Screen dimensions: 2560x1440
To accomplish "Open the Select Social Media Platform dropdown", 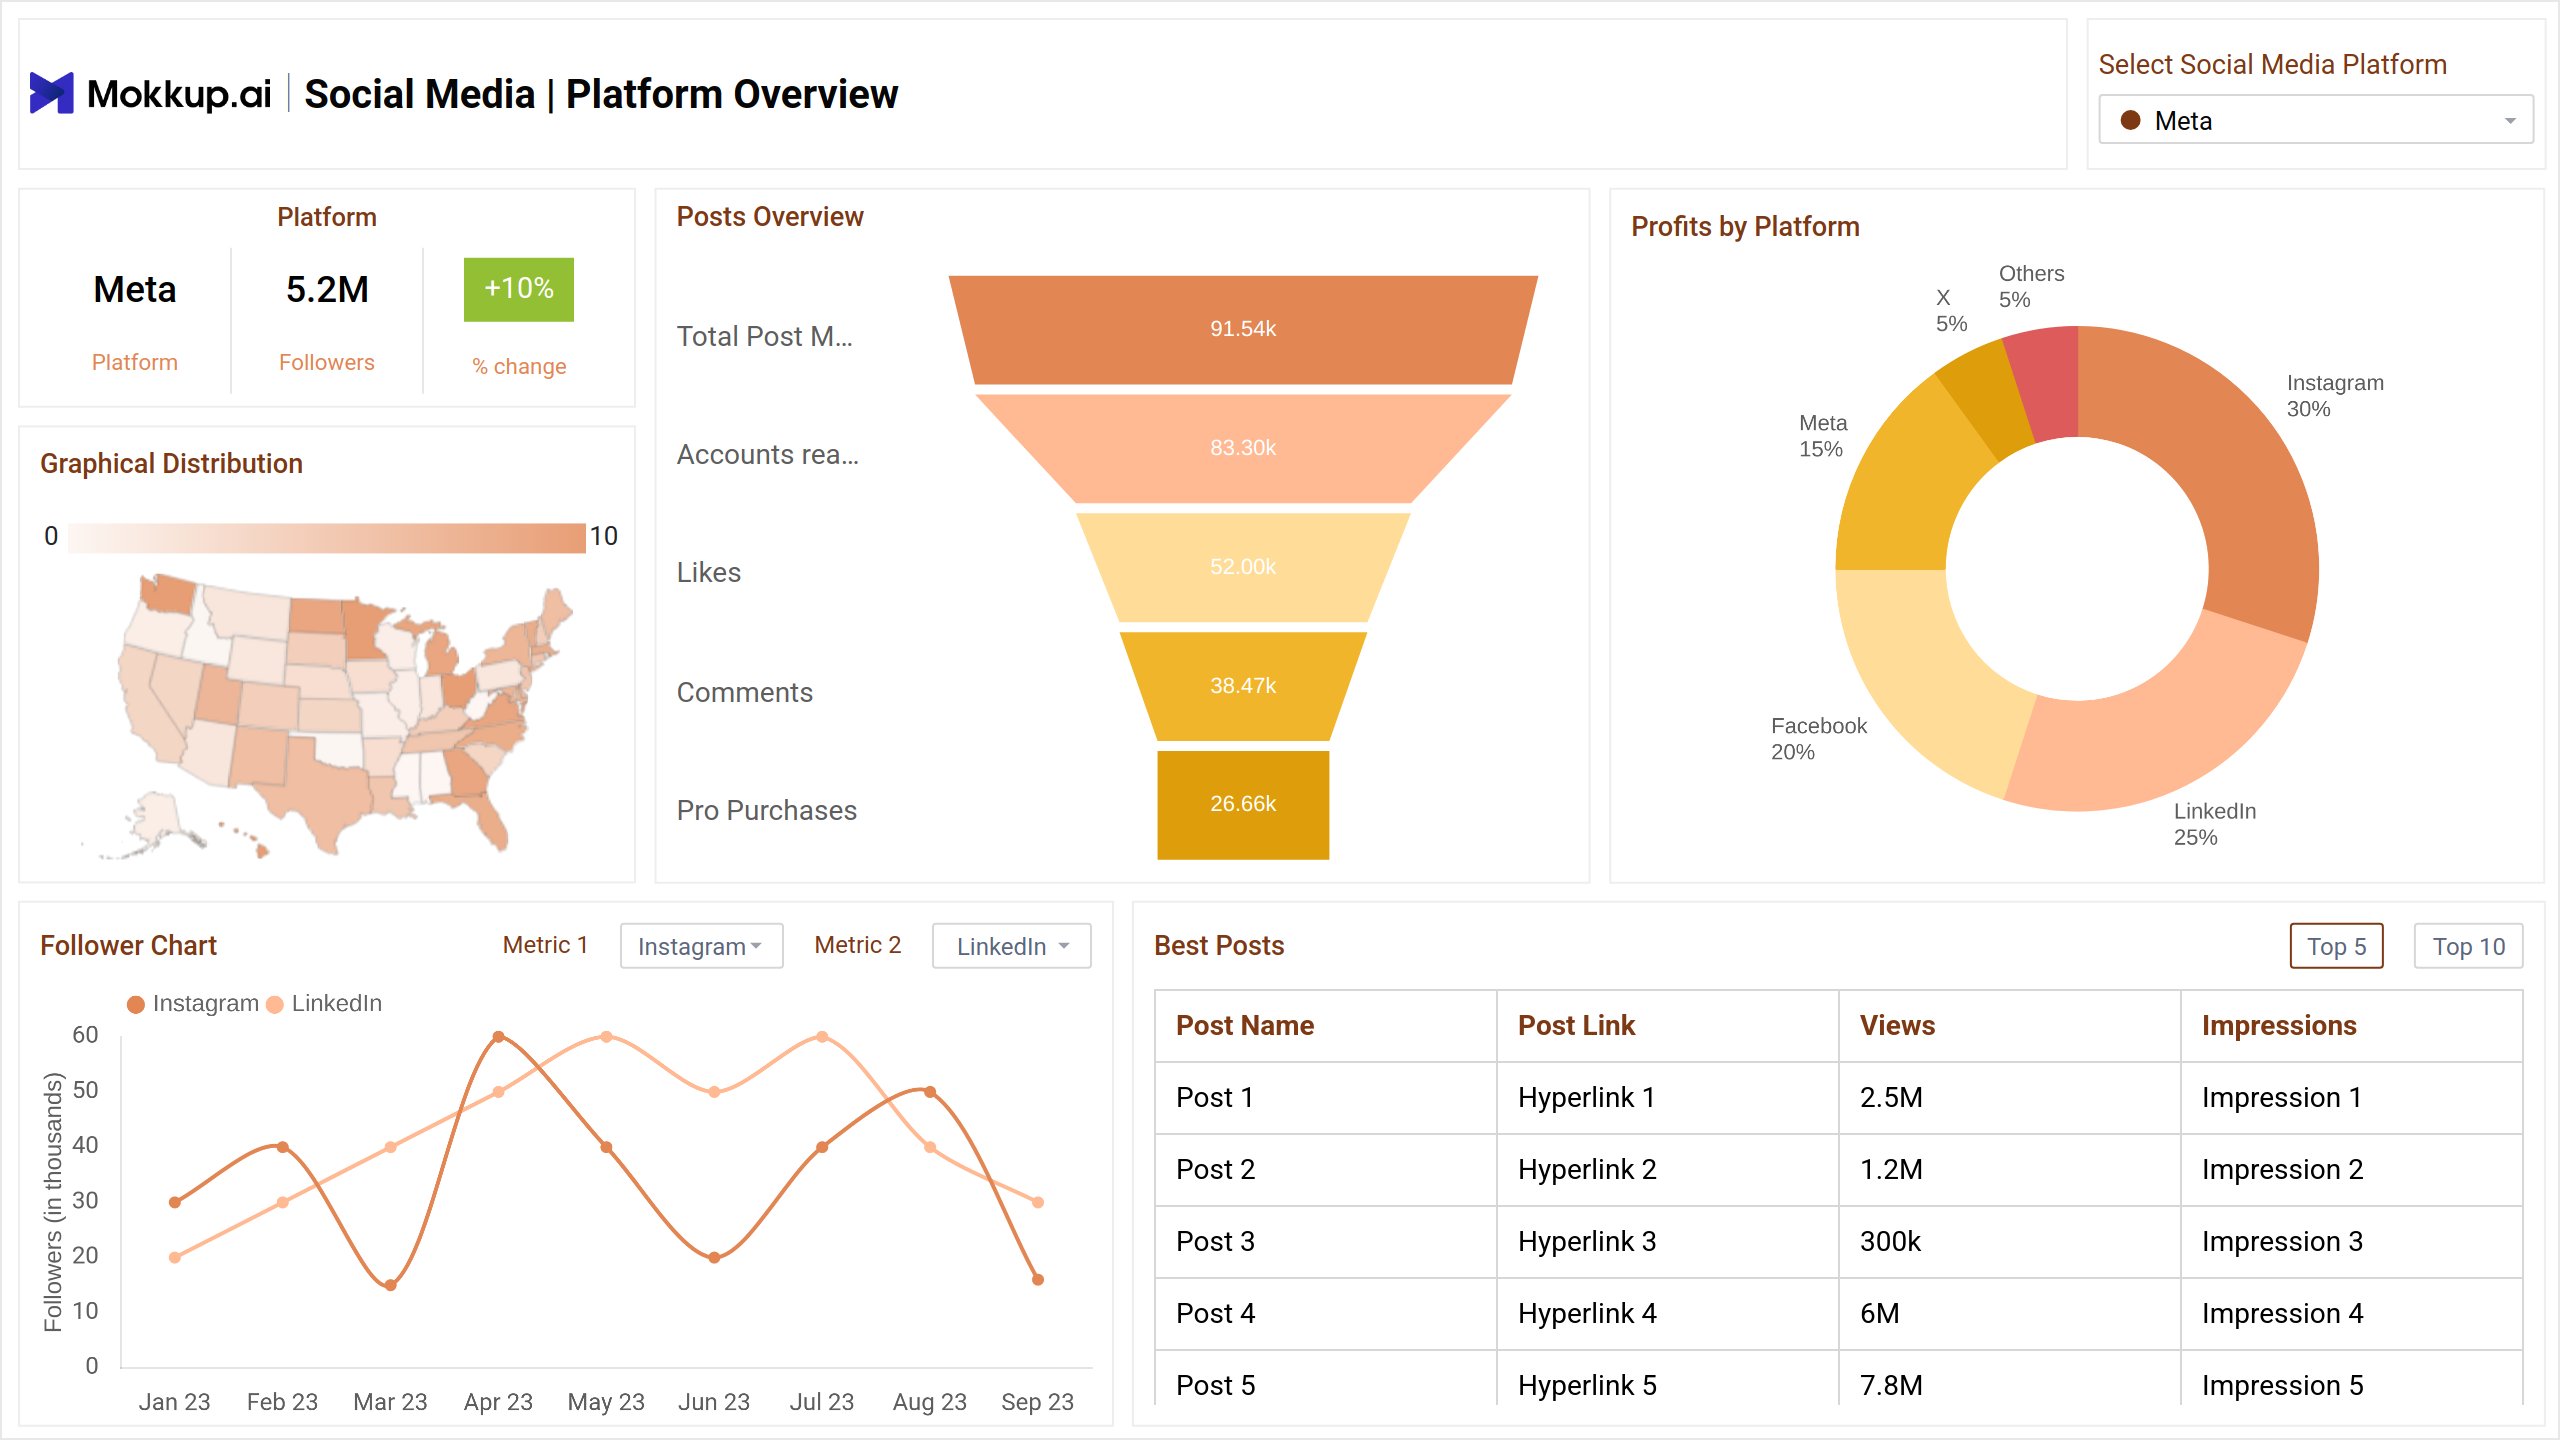I will [x=2315, y=120].
